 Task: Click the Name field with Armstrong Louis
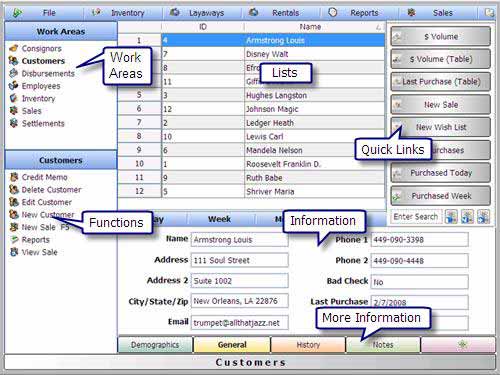tap(239, 240)
